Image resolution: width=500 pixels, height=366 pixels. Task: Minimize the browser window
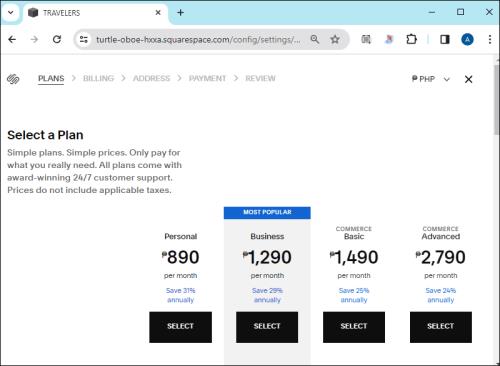pos(432,12)
